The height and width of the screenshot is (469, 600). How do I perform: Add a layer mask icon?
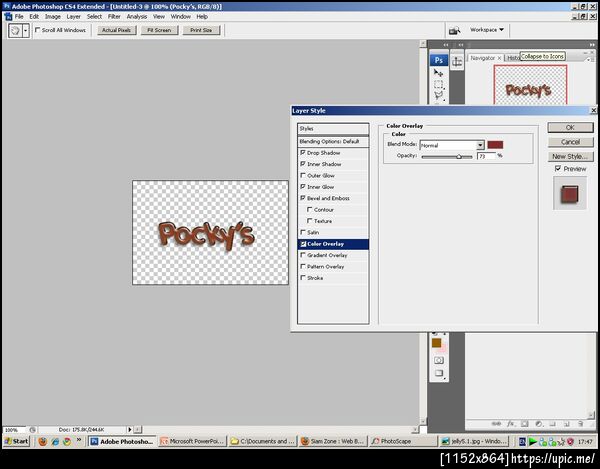pyautogui.click(x=525, y=424)
